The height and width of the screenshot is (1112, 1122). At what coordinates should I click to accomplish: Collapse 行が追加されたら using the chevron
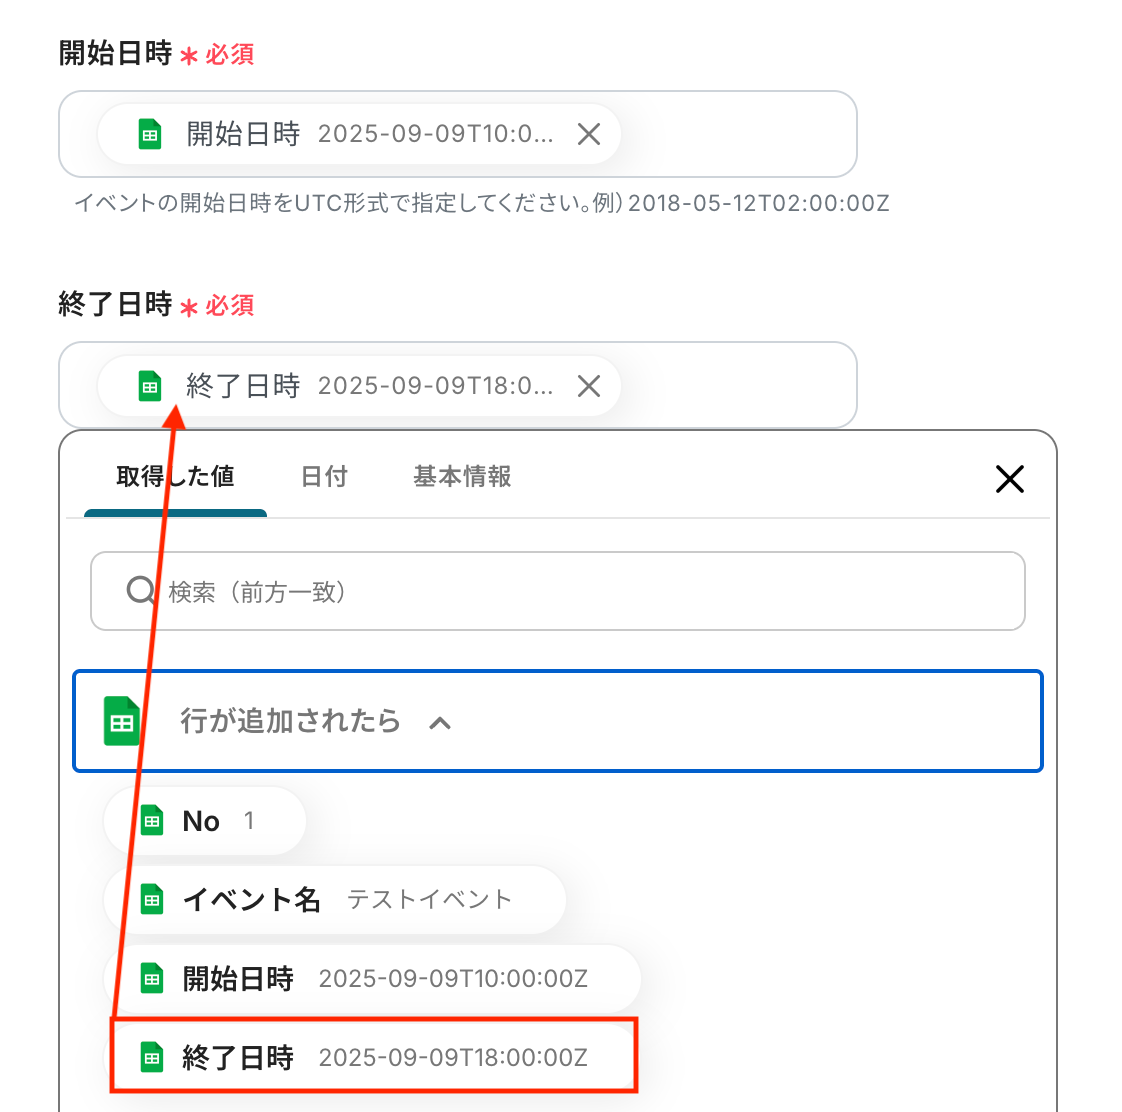(440, 723)
